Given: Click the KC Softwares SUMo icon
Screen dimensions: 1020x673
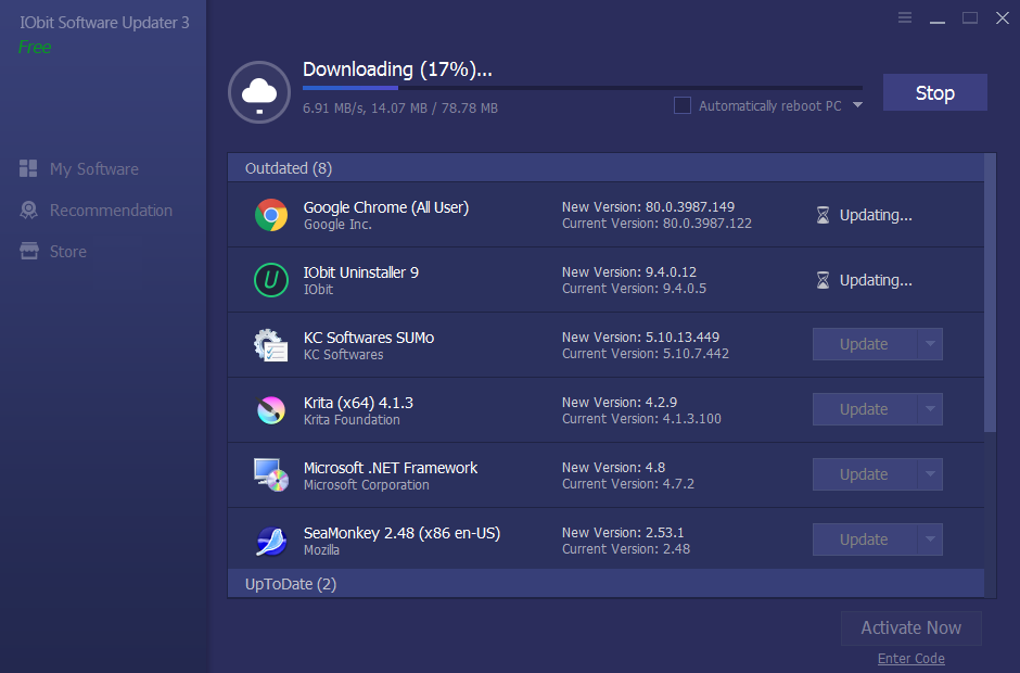Looking at the screenshot, I should coord(271,345).
